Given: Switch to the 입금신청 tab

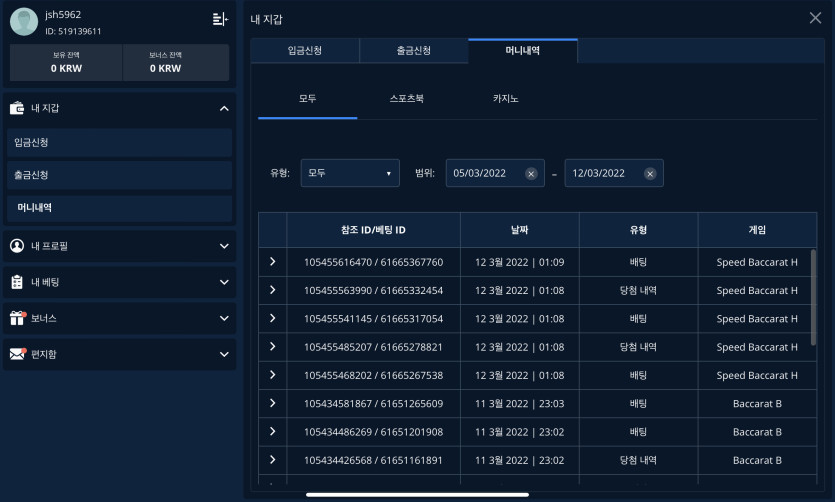Looking at the screenshot, I should pos(305,51).
